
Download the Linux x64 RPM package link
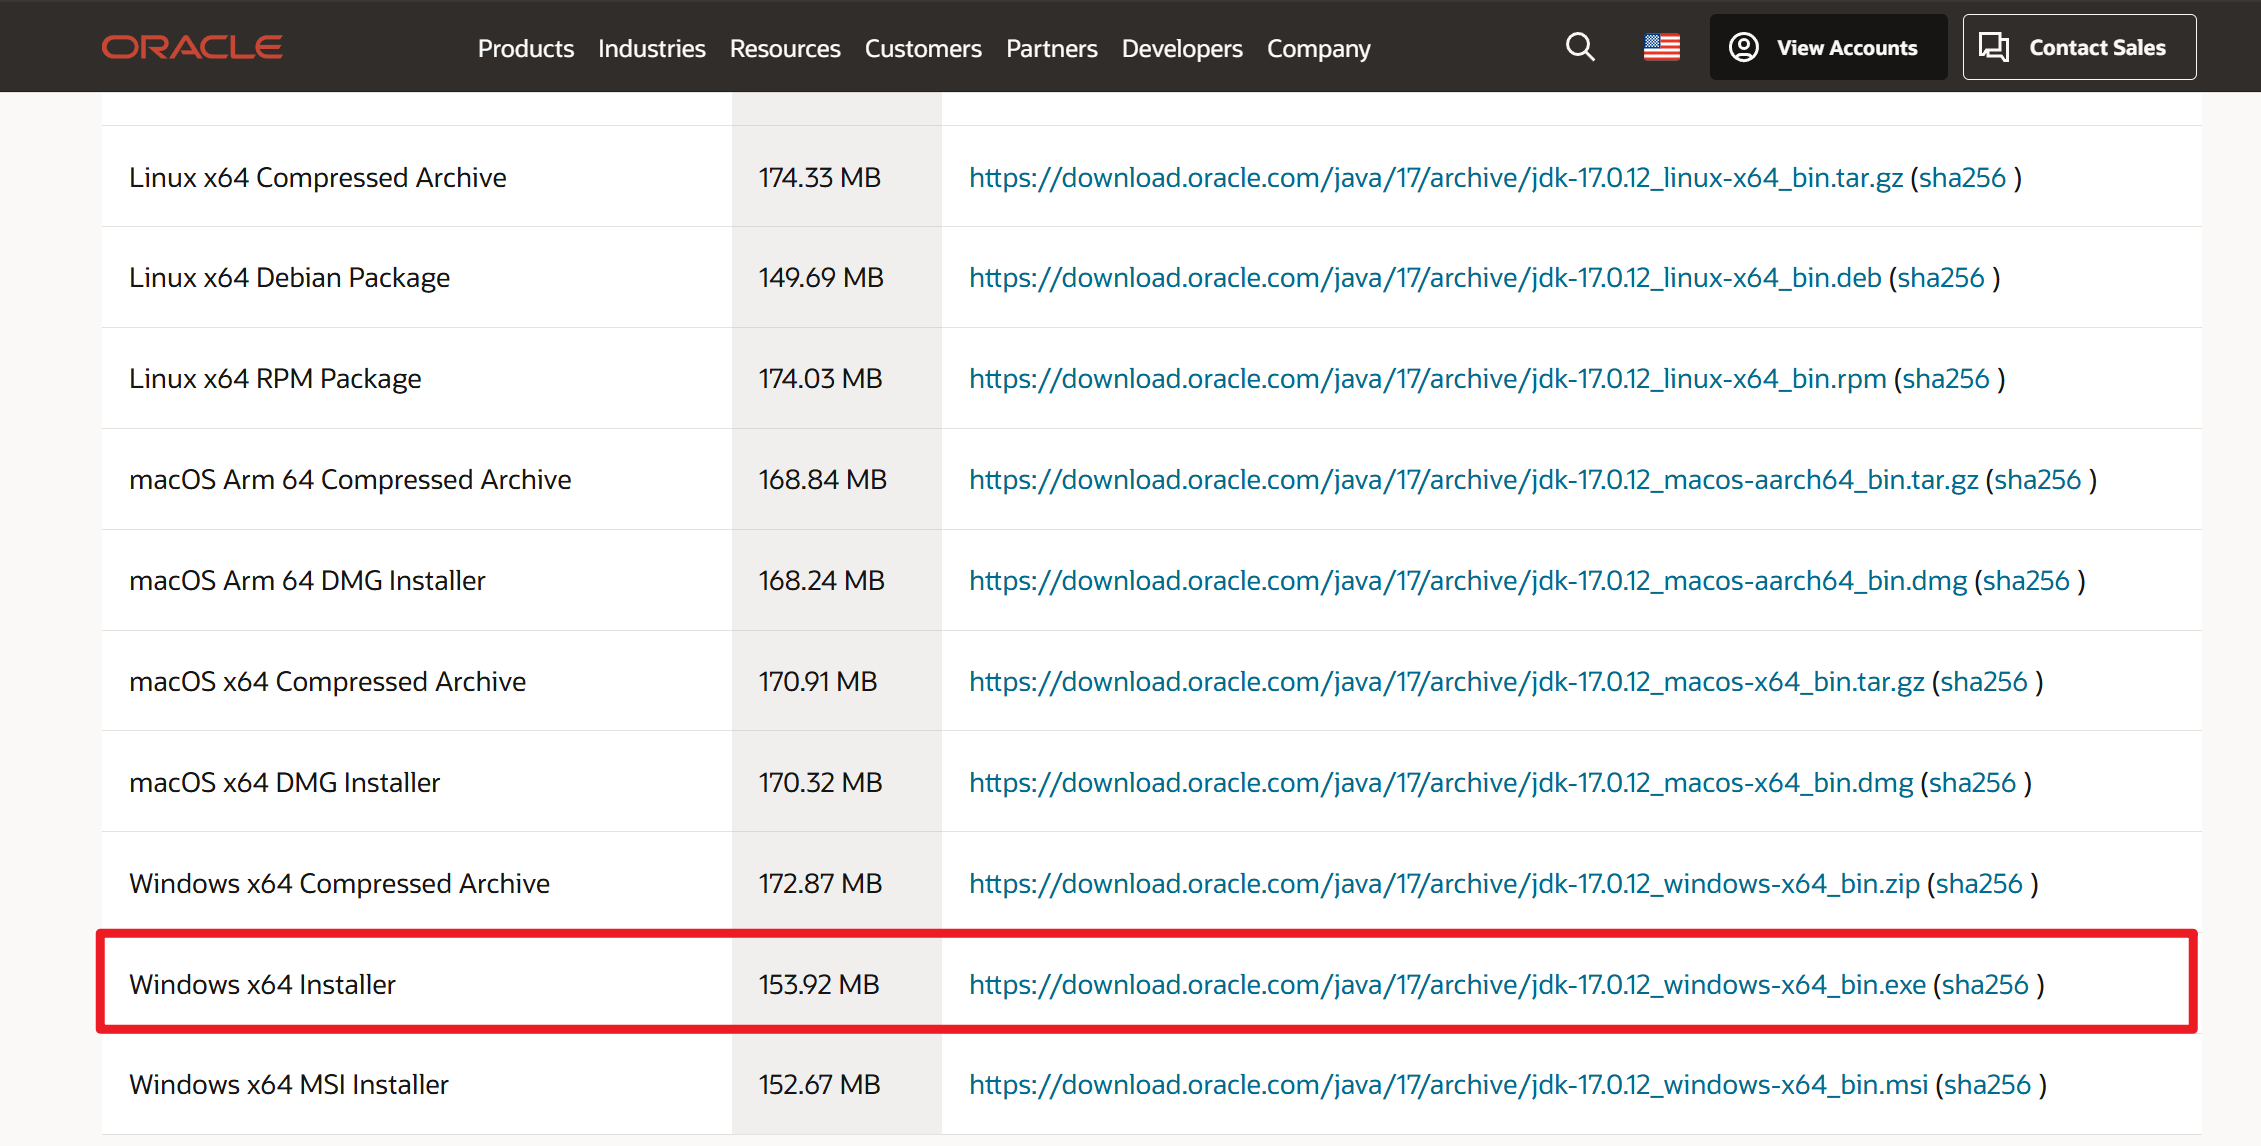pyautogui.click(x=1427, y=379)
